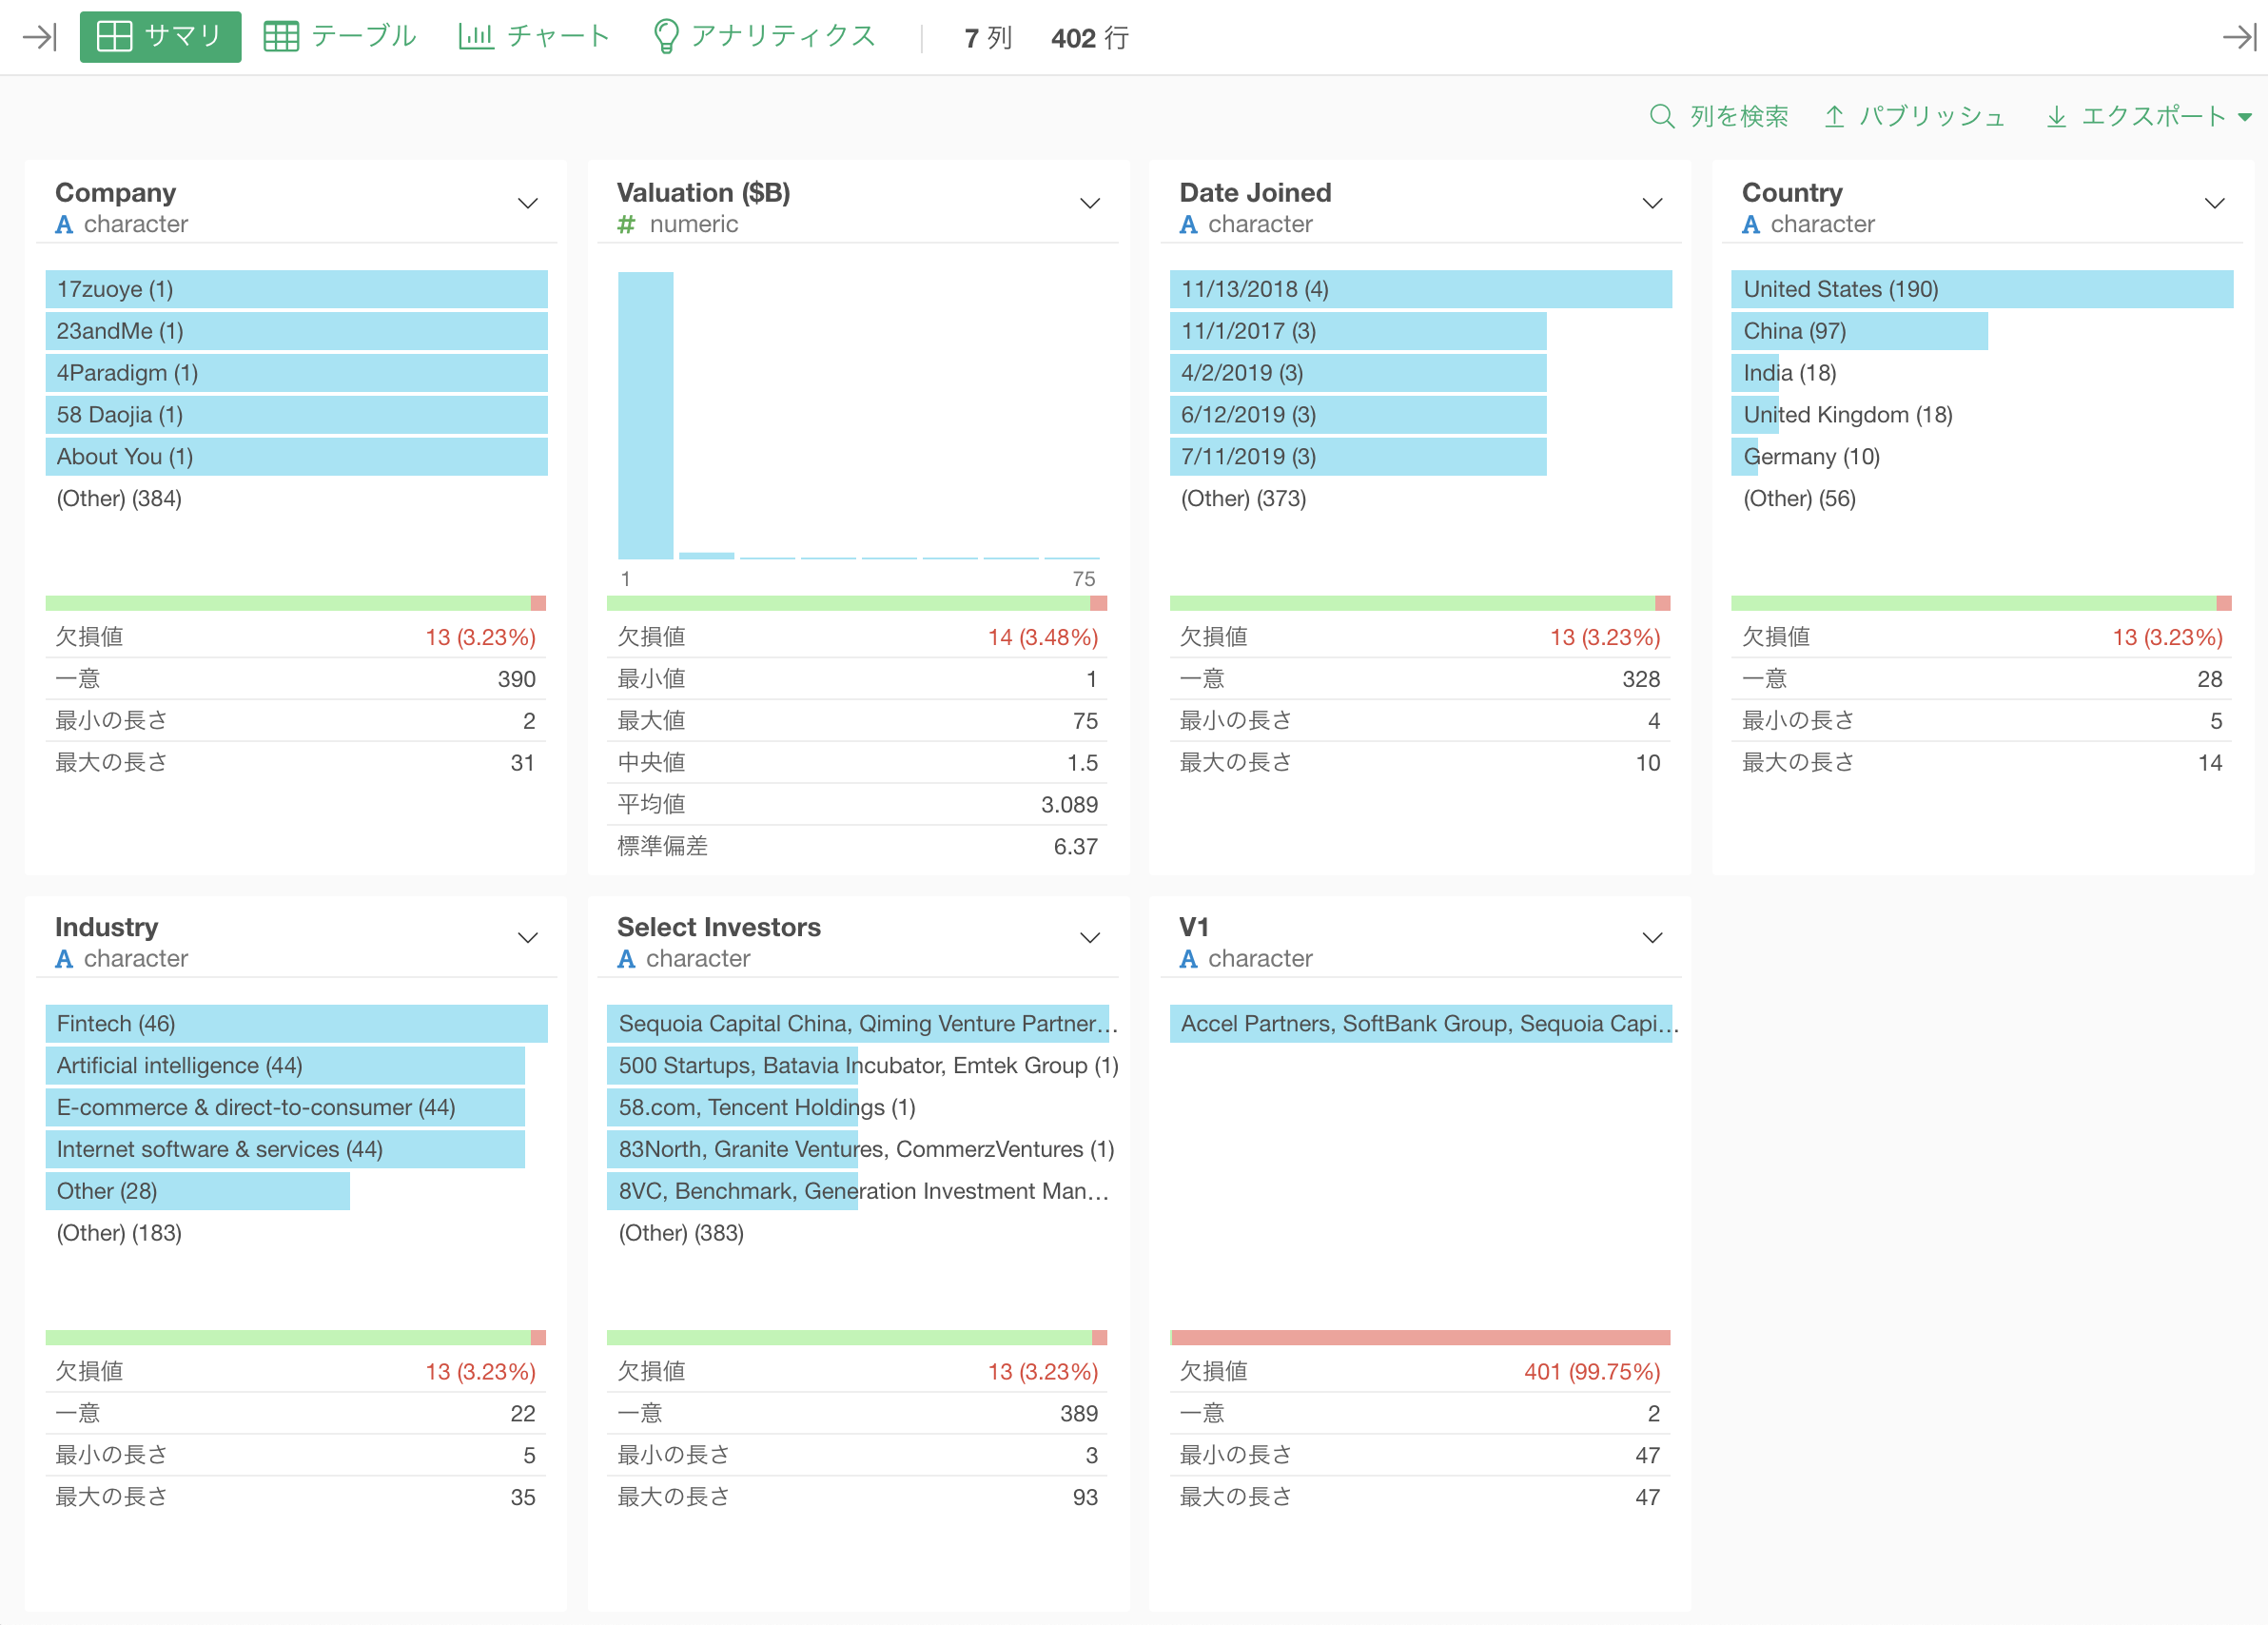
Task: Open the テーブル table tab
Action: (340, 37)
